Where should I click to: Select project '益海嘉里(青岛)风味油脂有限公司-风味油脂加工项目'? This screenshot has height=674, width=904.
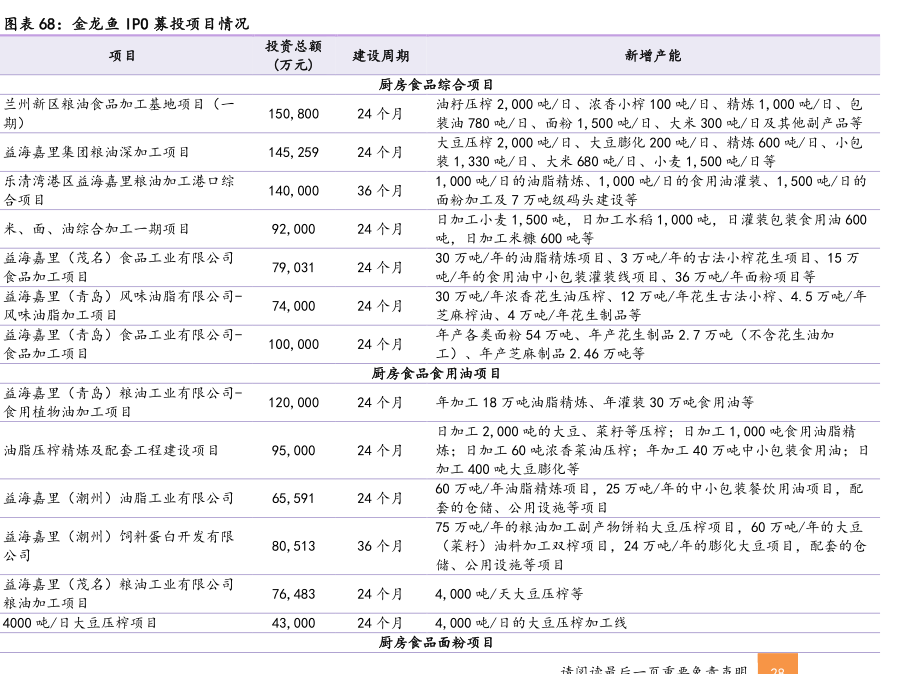tap(123, 306)
